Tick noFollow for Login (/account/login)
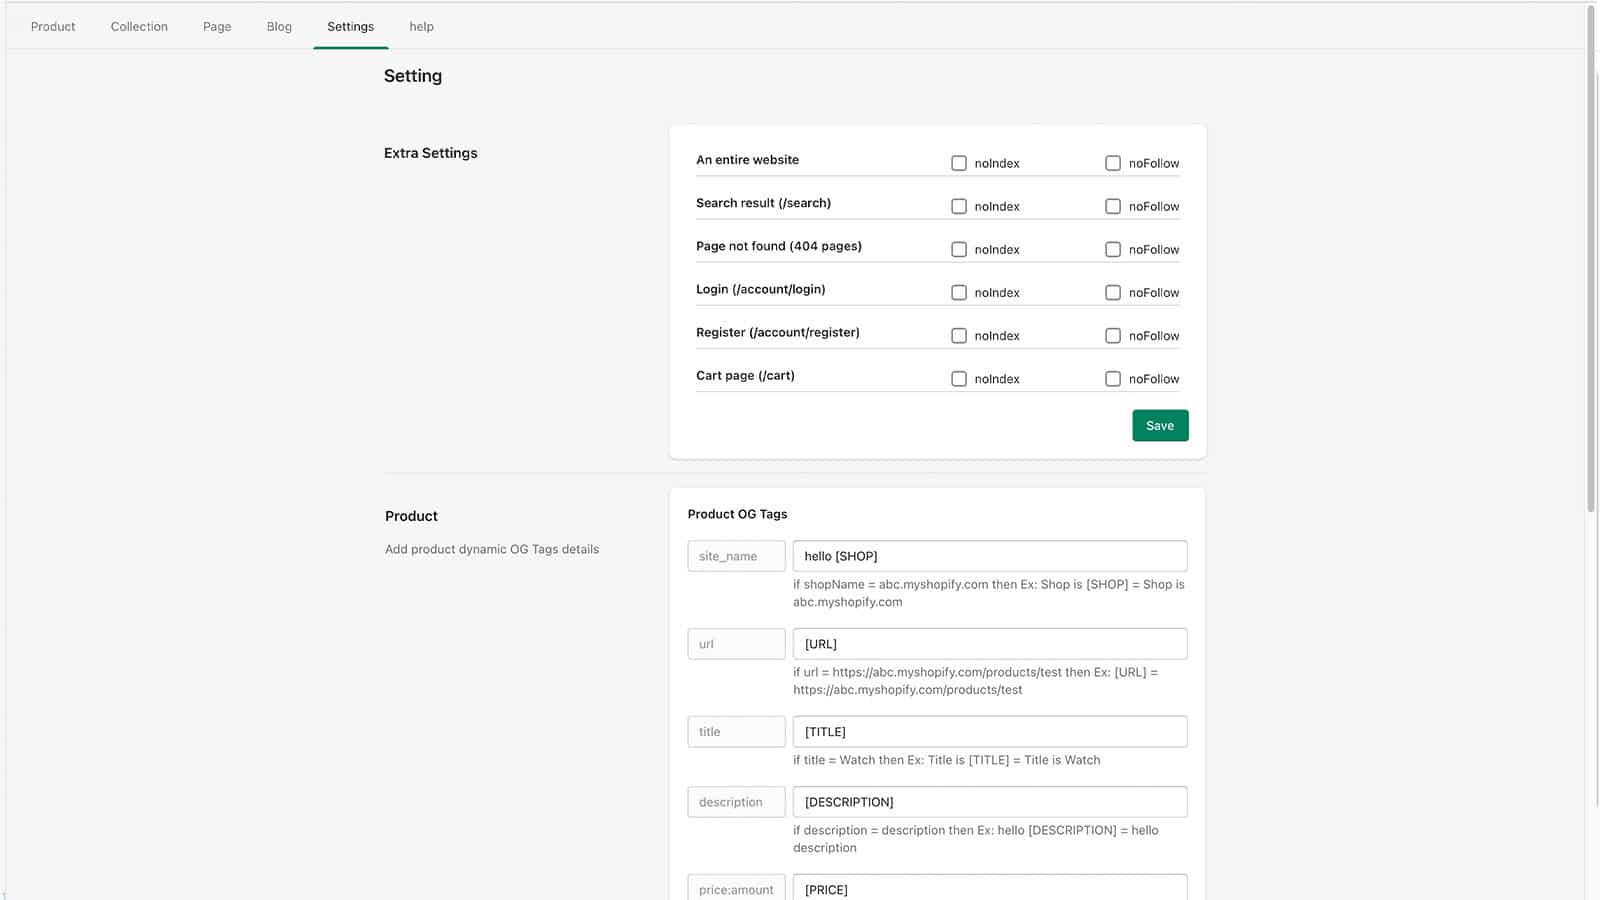1600x900 pixels. point(1113,292)
